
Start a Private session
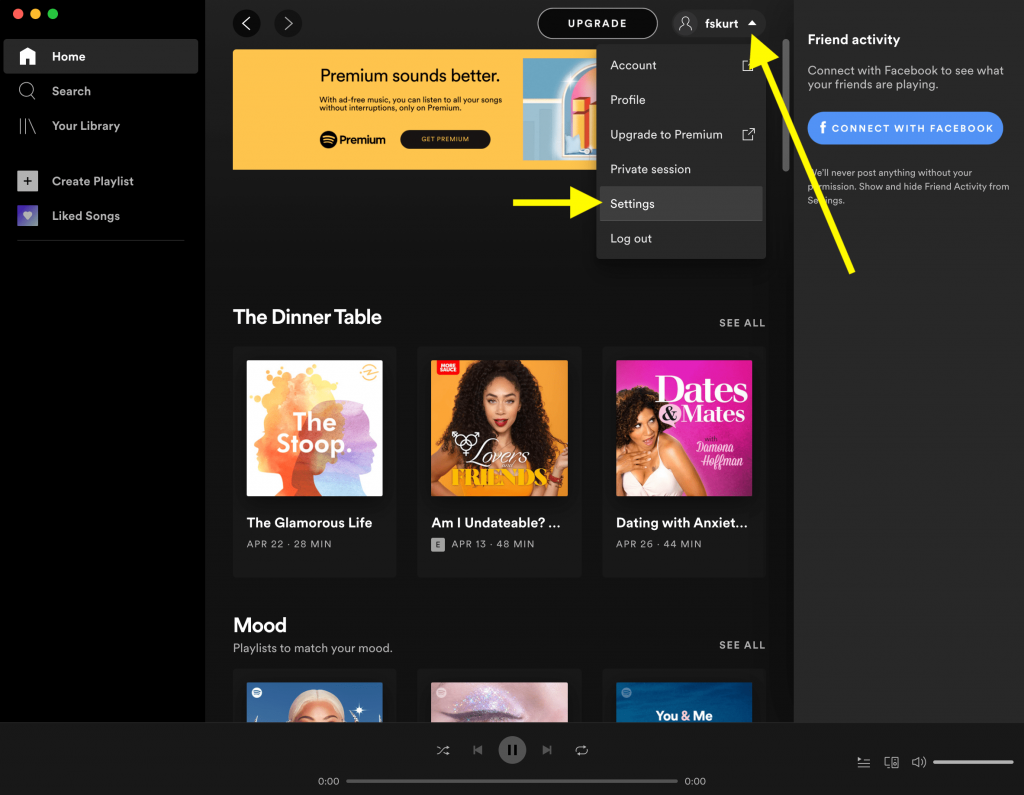(x=681, y=169)
